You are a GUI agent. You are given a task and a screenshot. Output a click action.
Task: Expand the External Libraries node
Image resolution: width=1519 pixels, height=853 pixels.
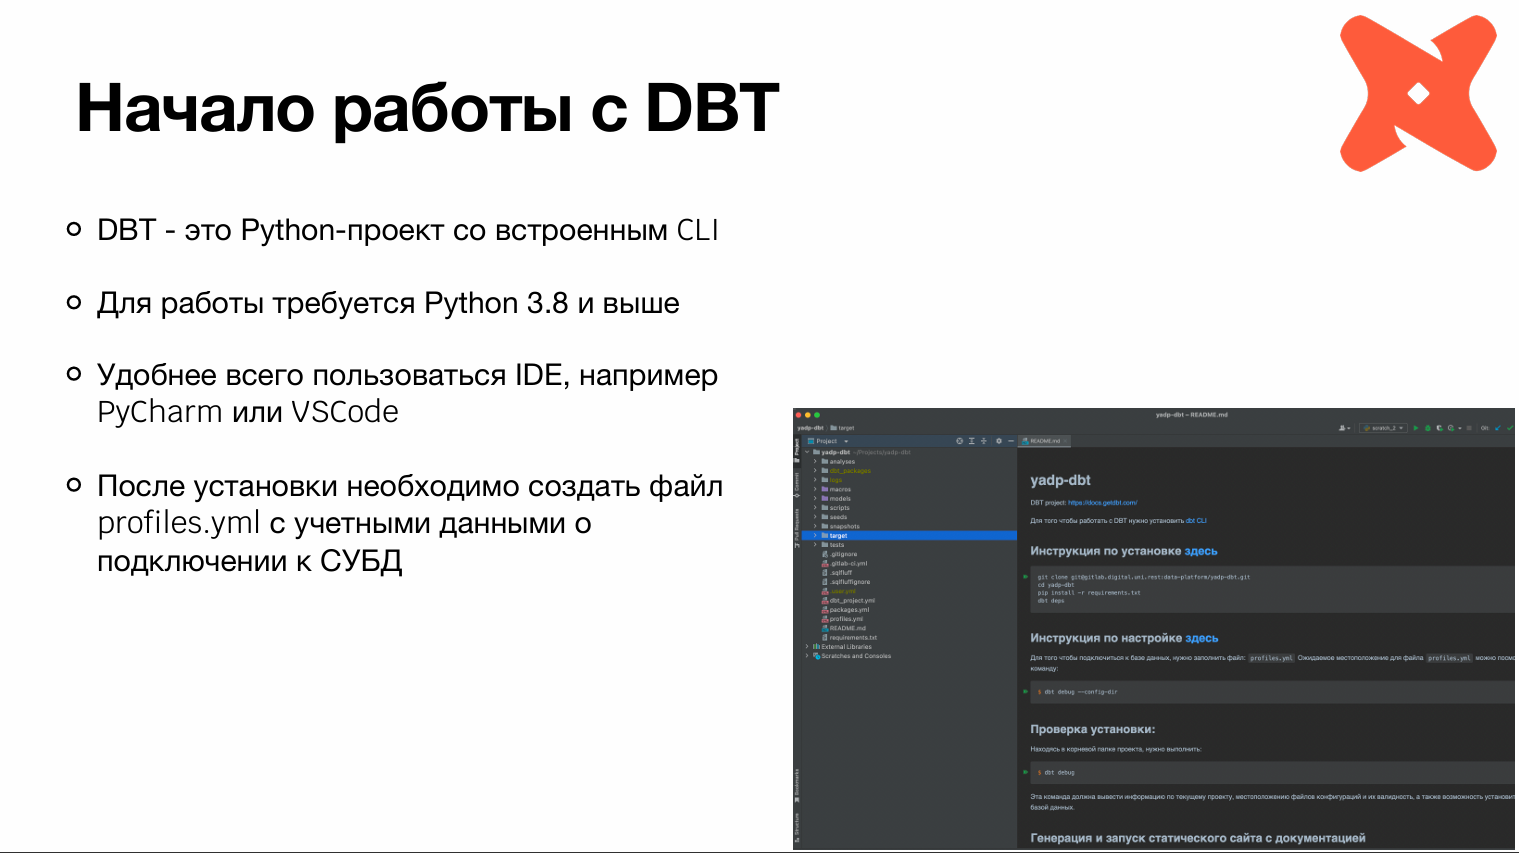pos(807,647)
